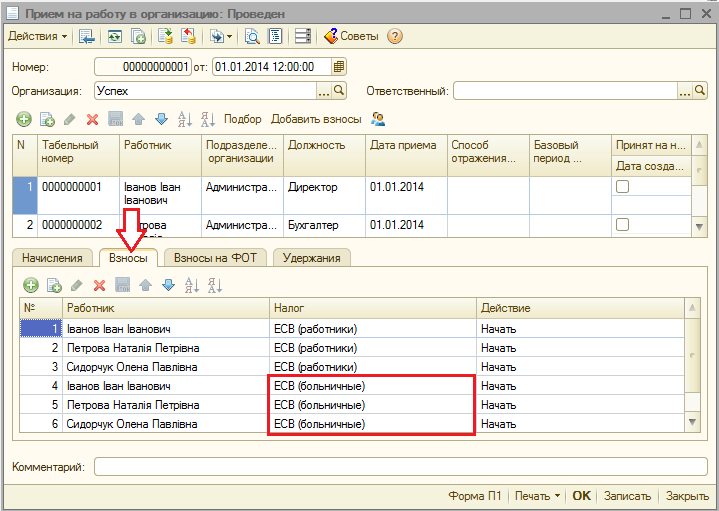Post the document with green arrow icon
719x511 pixels.
pos(165,36)
